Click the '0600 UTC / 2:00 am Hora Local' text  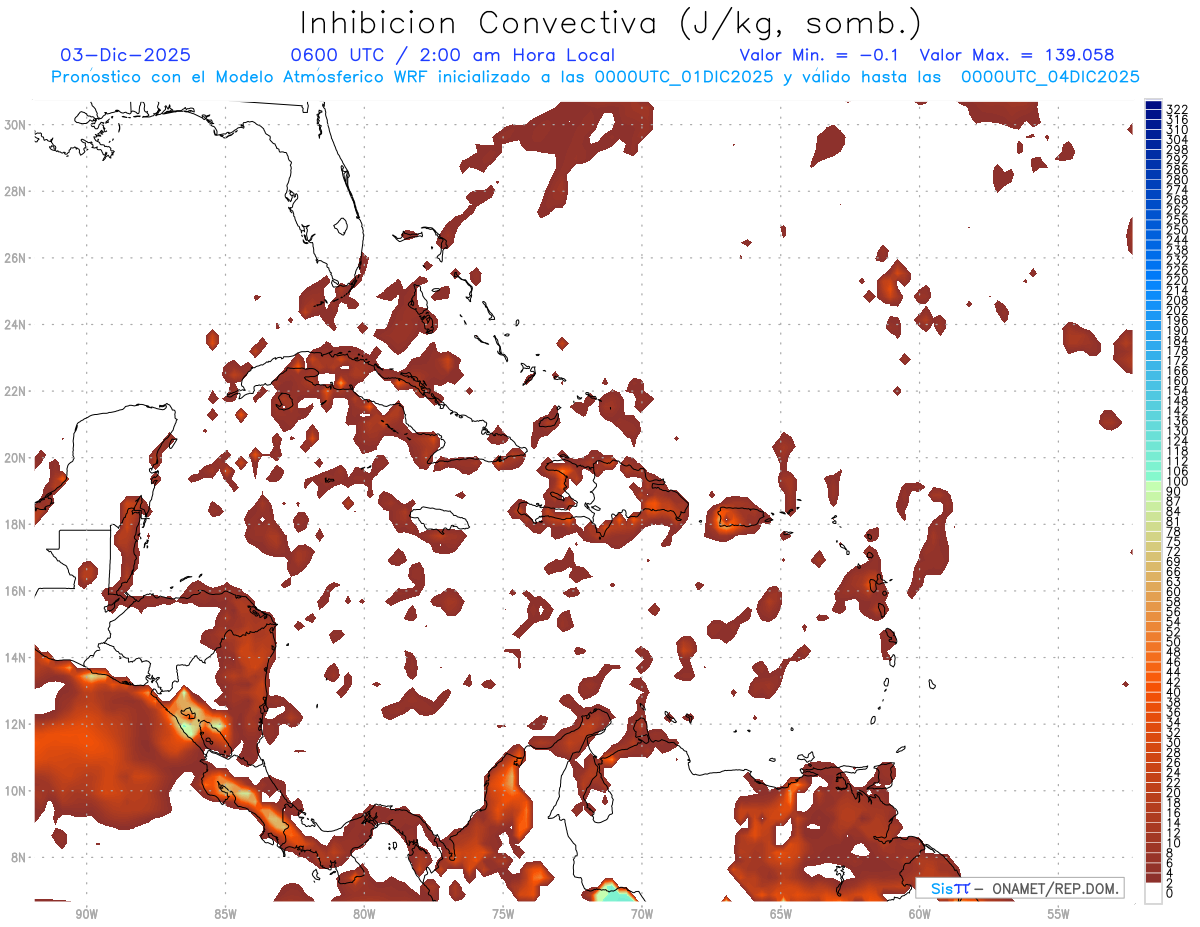click(x=452, y=55)
